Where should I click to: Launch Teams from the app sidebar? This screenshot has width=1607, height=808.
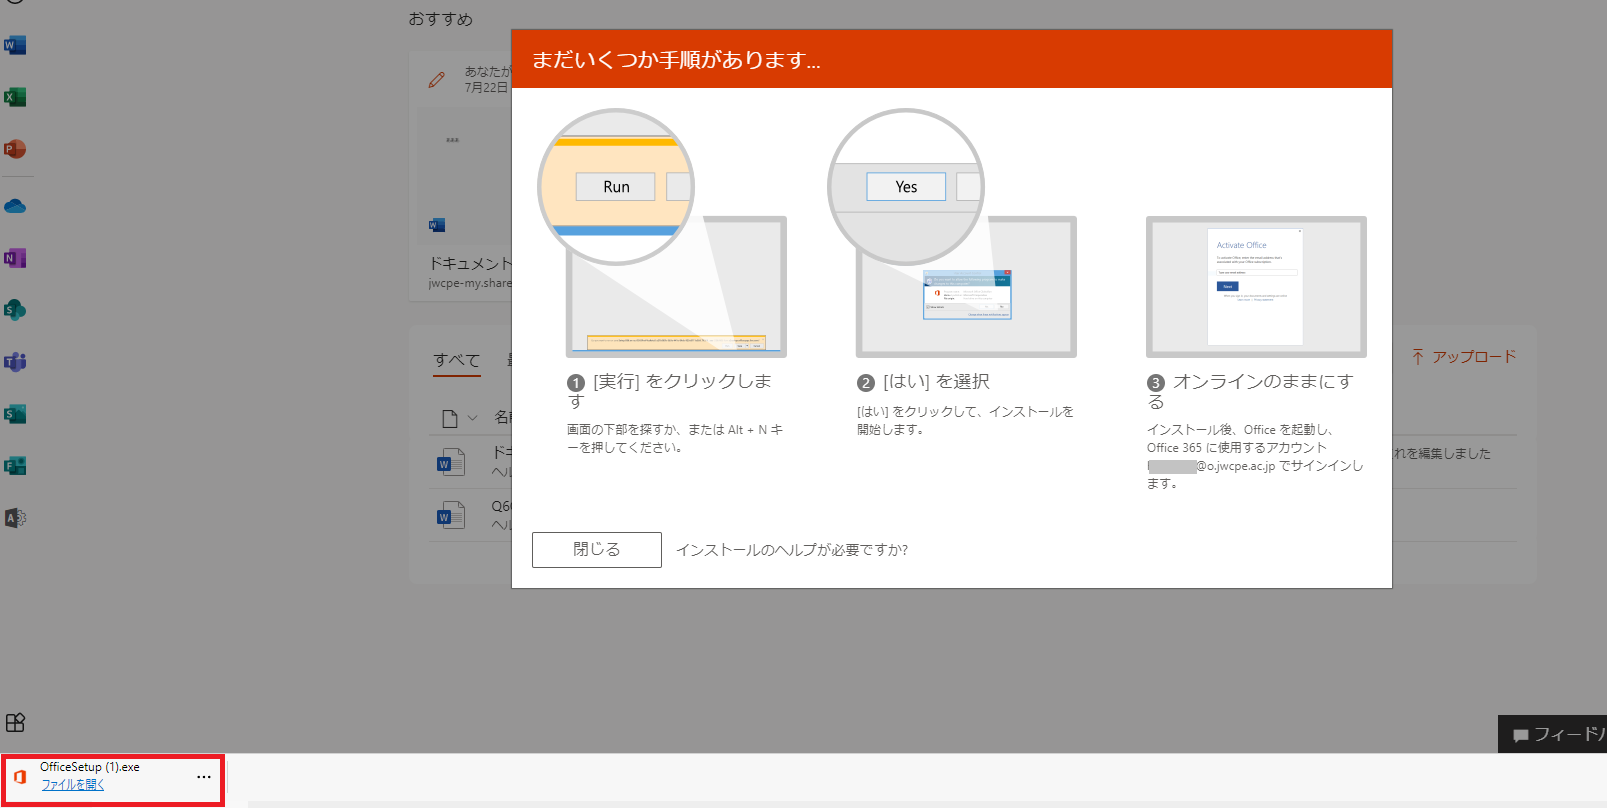click(x=14, y=362)
